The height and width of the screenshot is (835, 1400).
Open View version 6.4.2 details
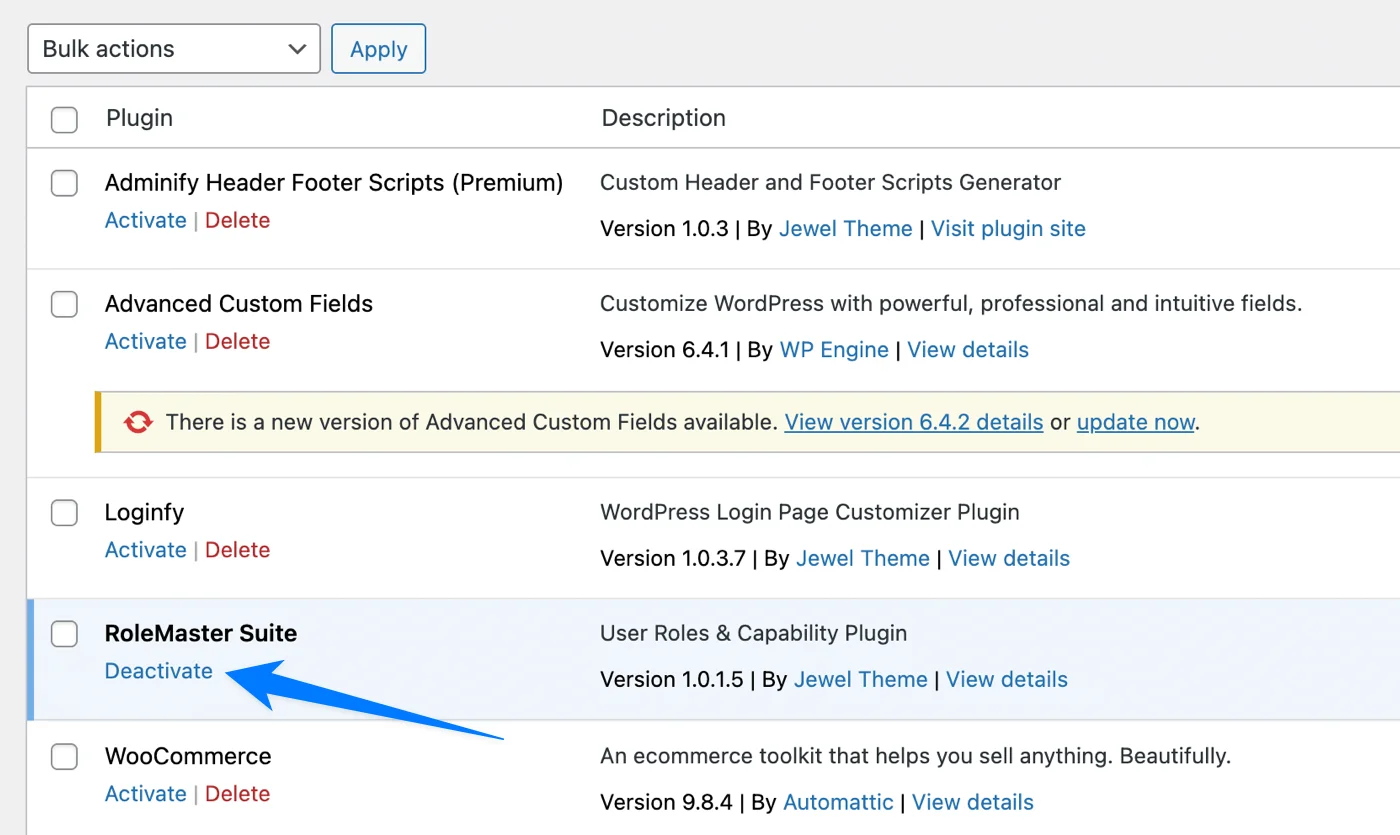913,422
